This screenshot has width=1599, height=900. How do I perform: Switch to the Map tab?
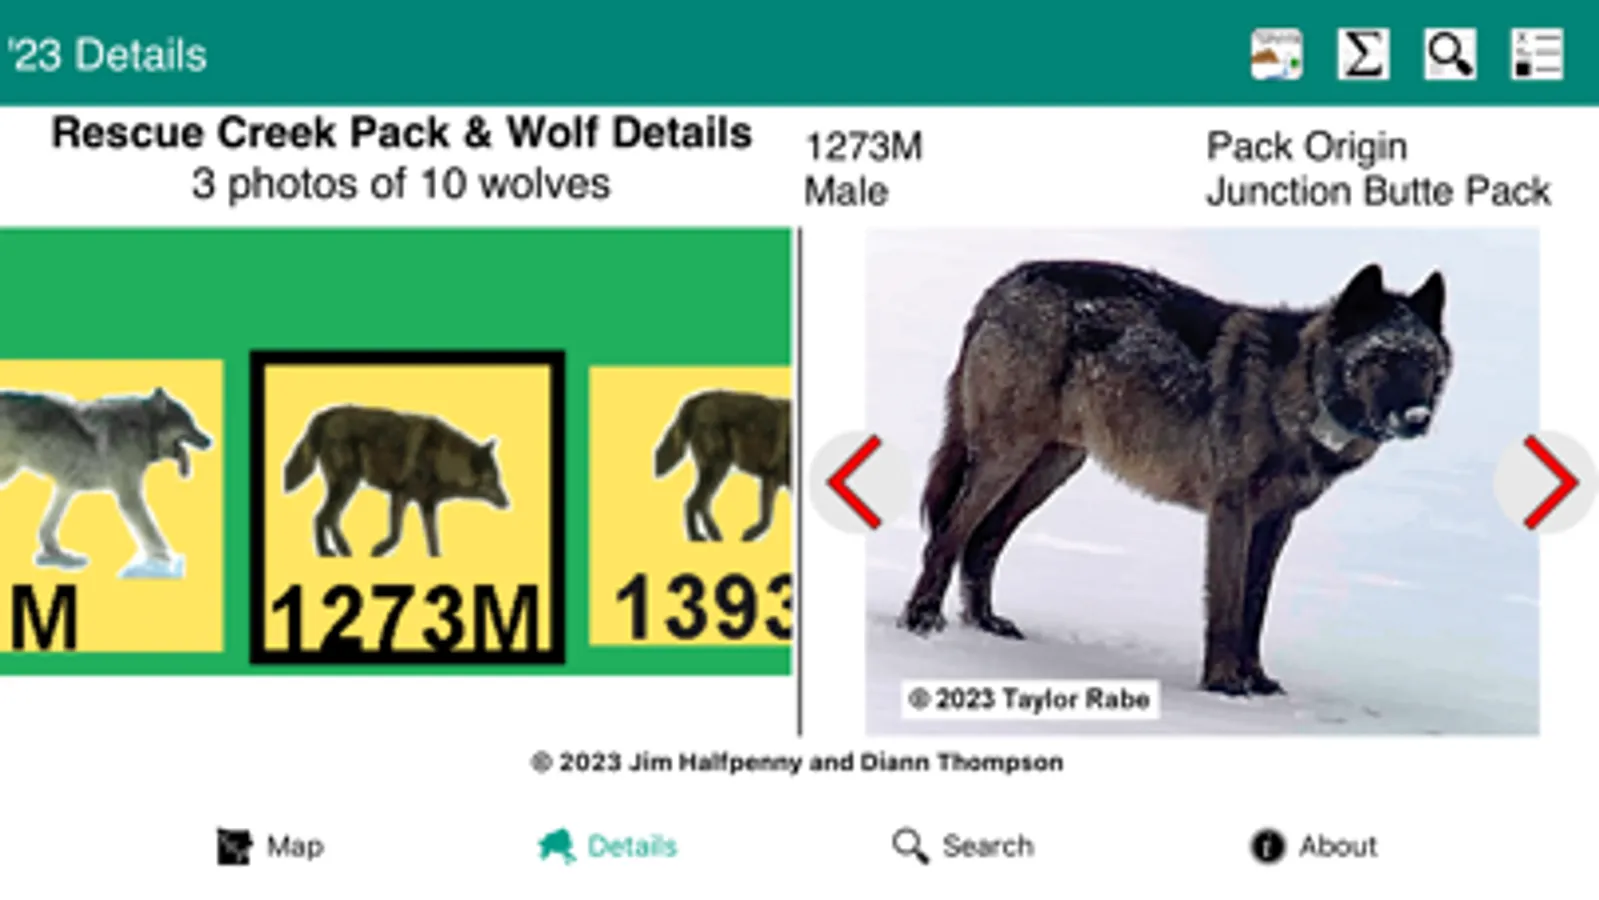(270, 846)
